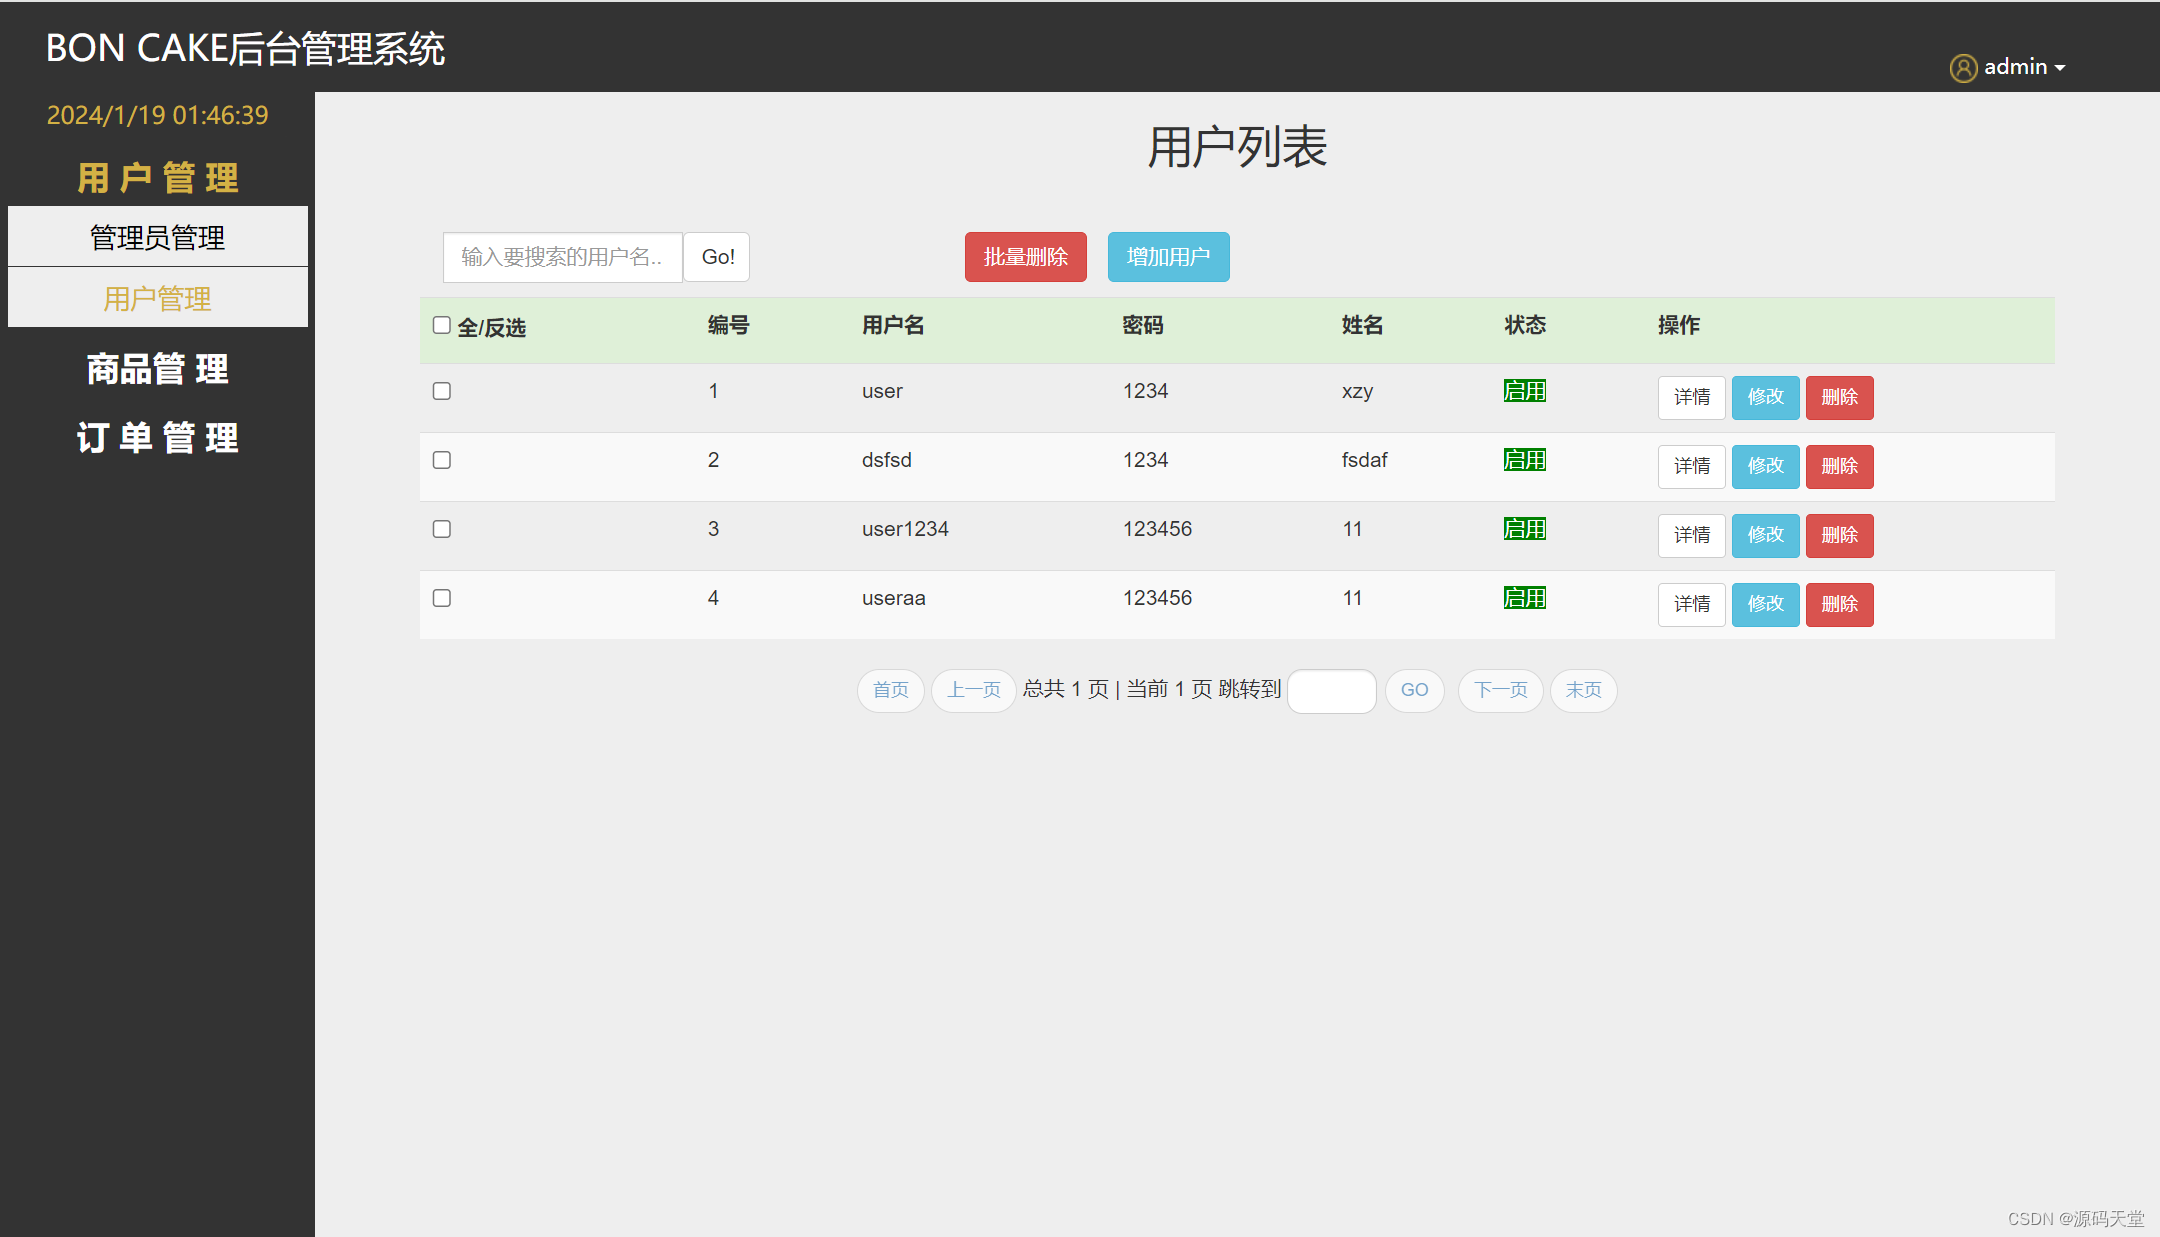The height and width of the screenshot is (1237, 2160).
Task: Click the 批量删除 button
Action: tap(1026, 257)
